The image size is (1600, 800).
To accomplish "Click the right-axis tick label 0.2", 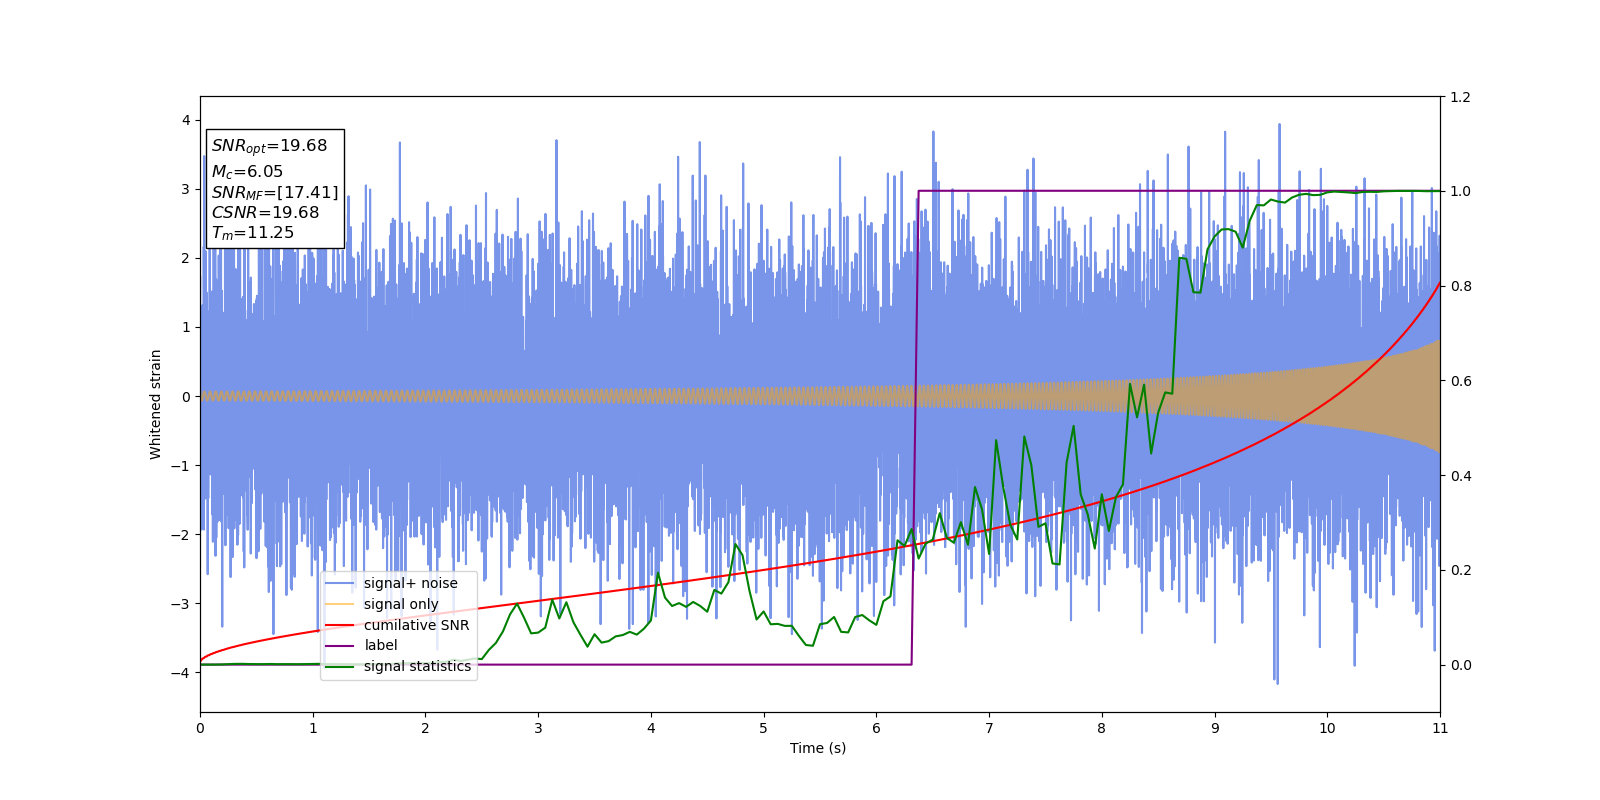I will coord(1460,571).
